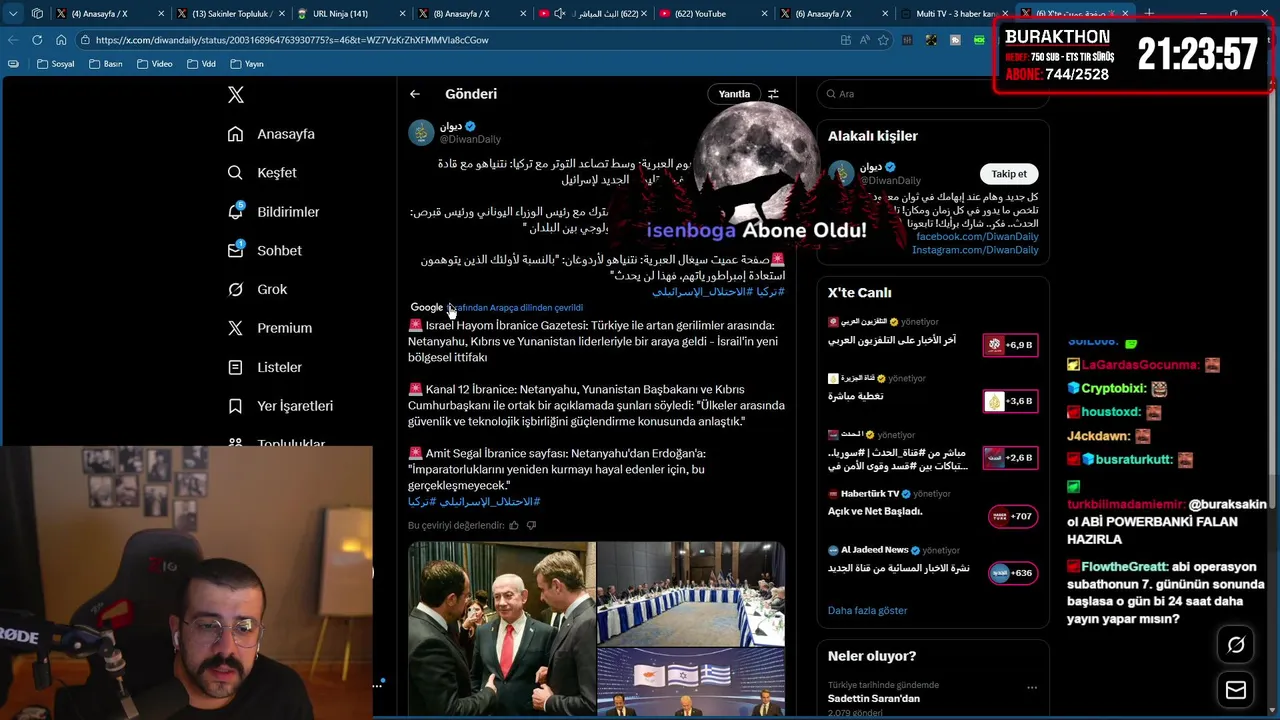Open the Vdd bookmarks folder
This screenshot has height=720, width=1280.
tap(202, 64)
